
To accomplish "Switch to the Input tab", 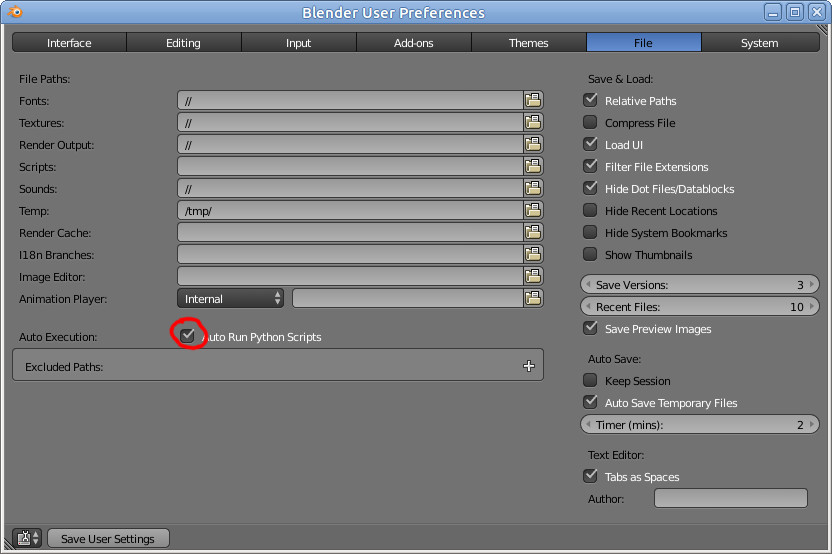I will [299, 42].
